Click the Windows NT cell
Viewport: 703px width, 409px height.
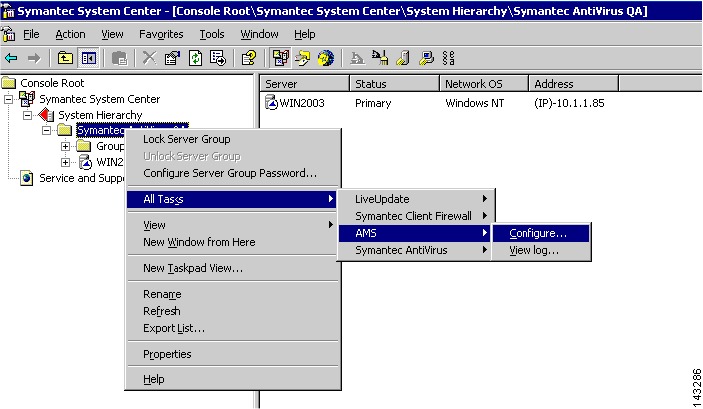[x=474, y=103]
